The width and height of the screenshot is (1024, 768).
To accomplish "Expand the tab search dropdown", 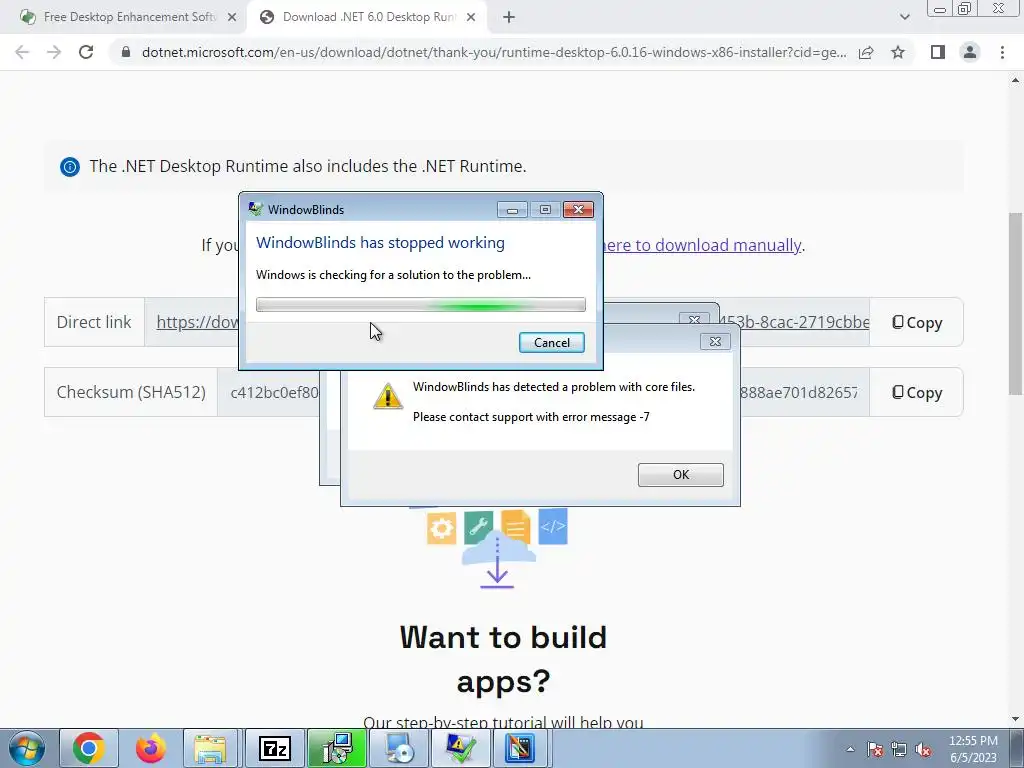I will tap(904, 17).
